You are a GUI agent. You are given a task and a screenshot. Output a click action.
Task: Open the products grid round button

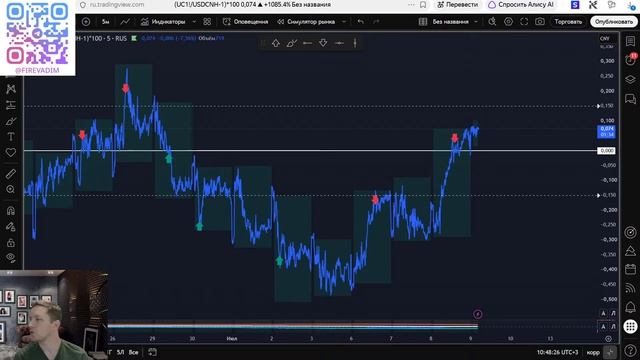(x=630, y=327)
